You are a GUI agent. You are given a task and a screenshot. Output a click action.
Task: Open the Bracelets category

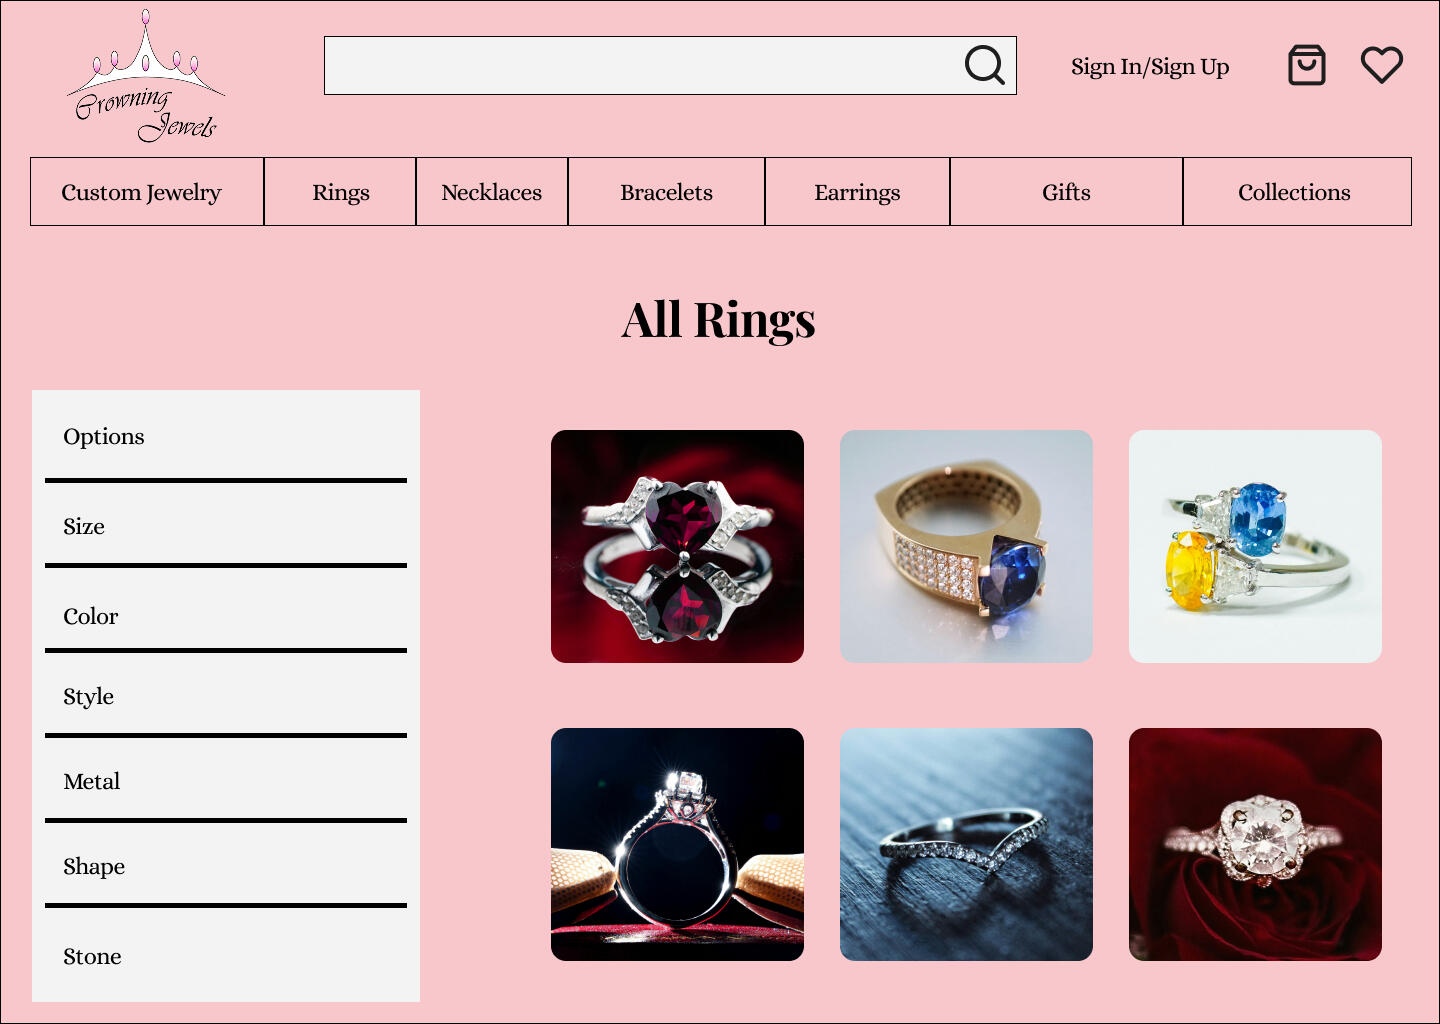(666, 191)
